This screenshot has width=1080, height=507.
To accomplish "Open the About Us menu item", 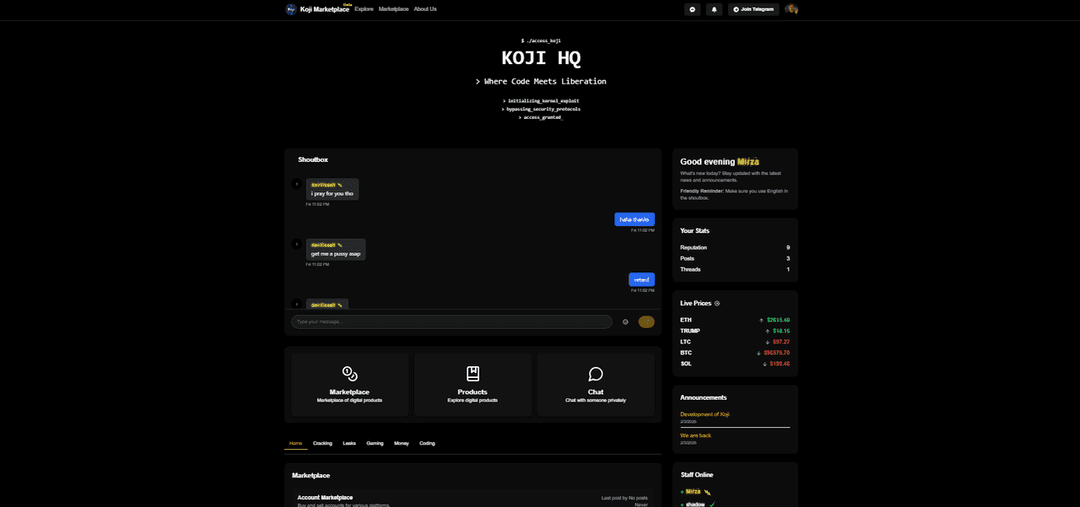I will (425, 9).
